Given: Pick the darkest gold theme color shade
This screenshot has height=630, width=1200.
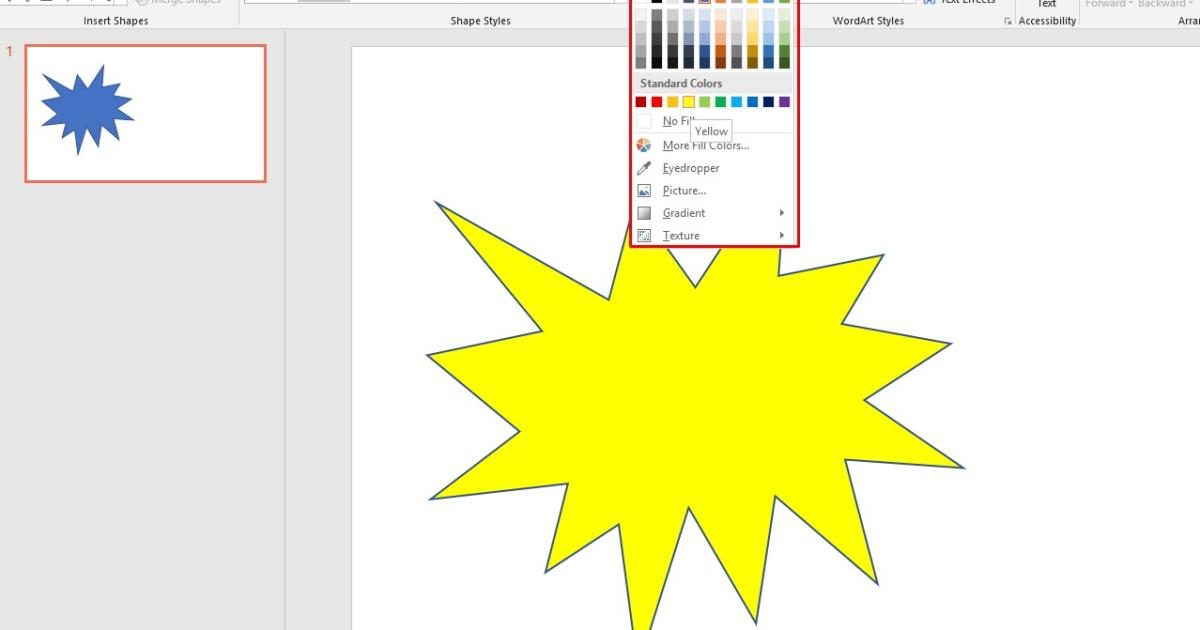Looking at the screenshot, I should click(x=752, y=62).
